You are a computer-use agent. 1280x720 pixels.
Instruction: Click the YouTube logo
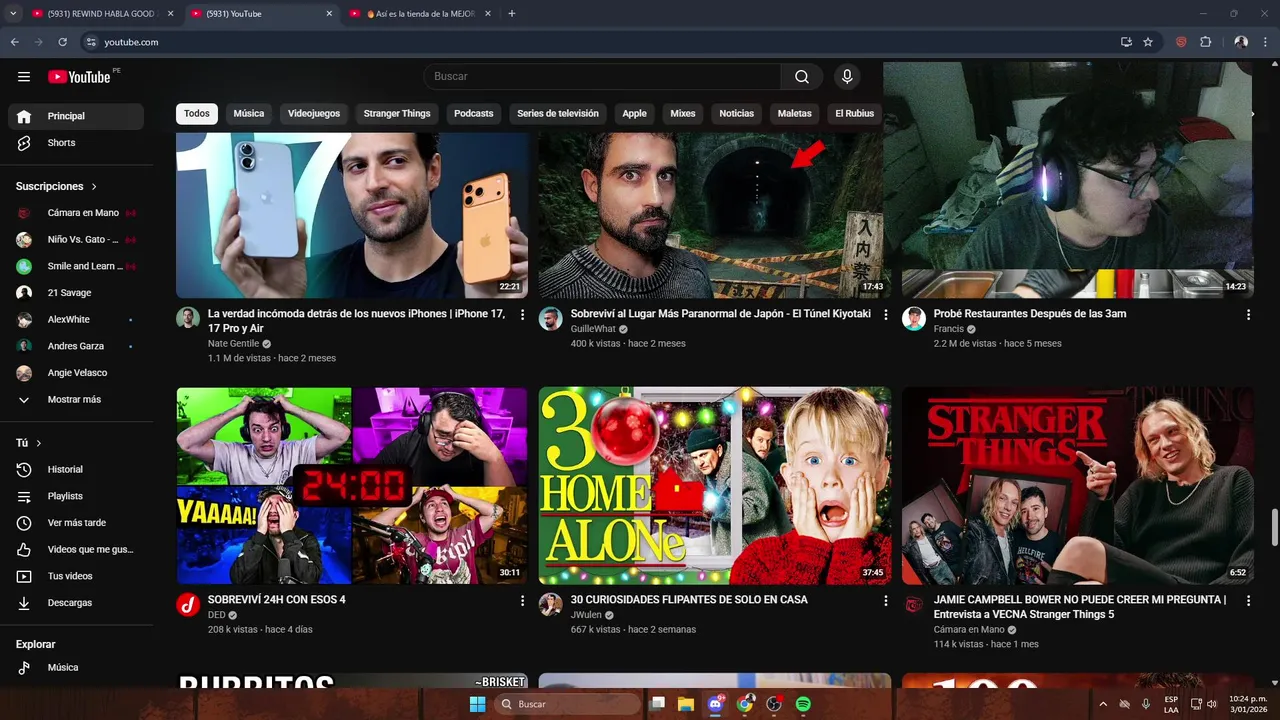coord(79,77)
